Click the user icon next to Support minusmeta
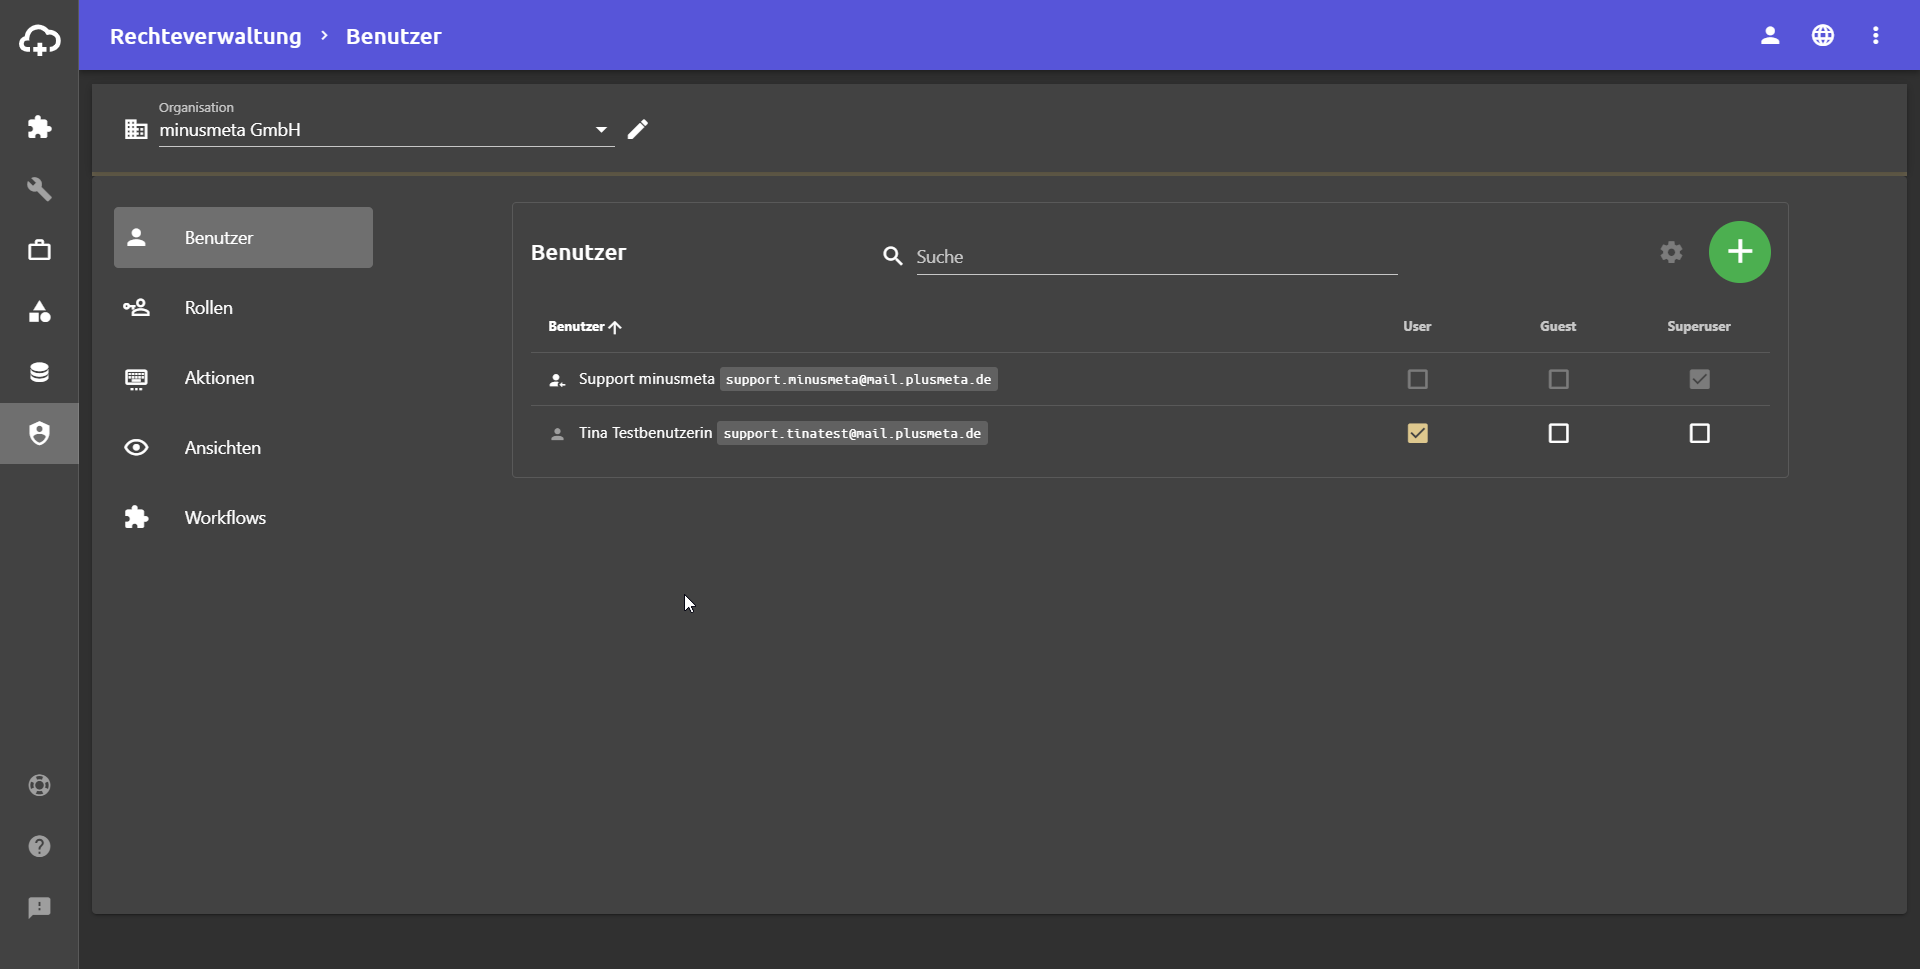Image resolution: width=1920 pixels, height=969 pixels. pyautogui.click(x=557, y=380)
